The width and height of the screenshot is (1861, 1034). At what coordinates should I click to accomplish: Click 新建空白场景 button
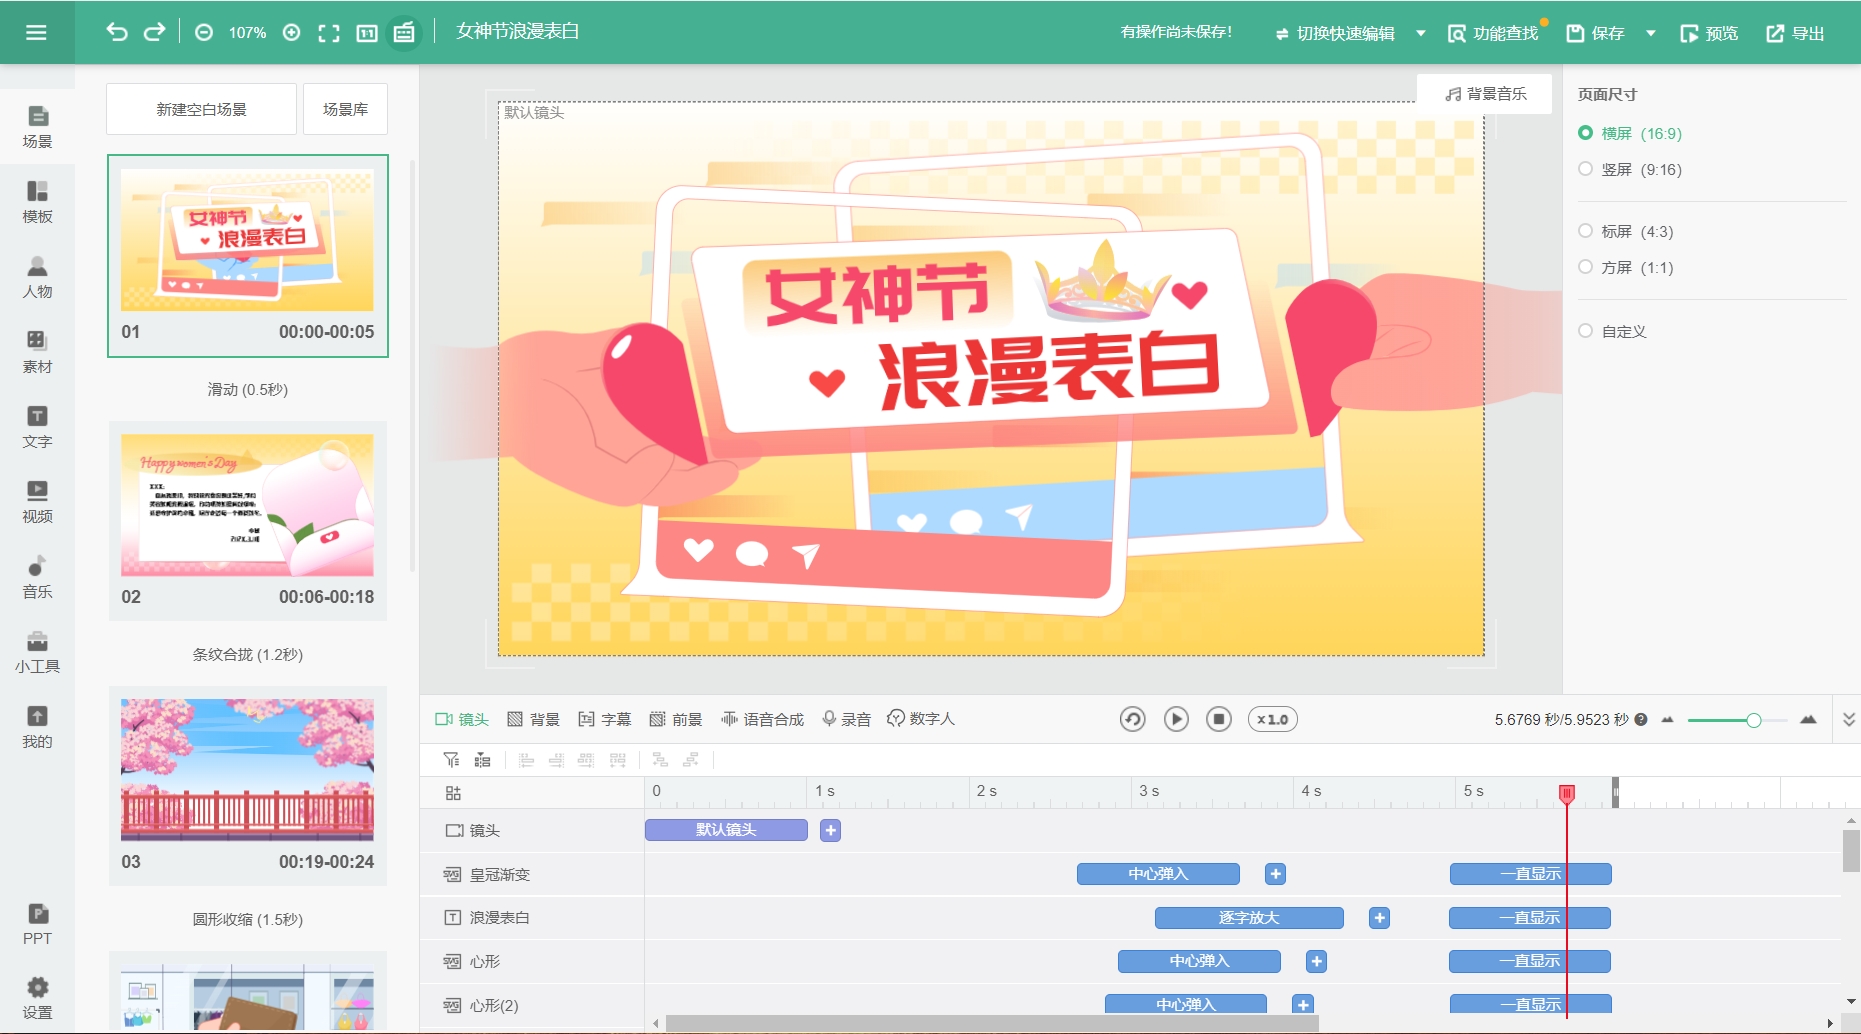[x=201, y=109]
